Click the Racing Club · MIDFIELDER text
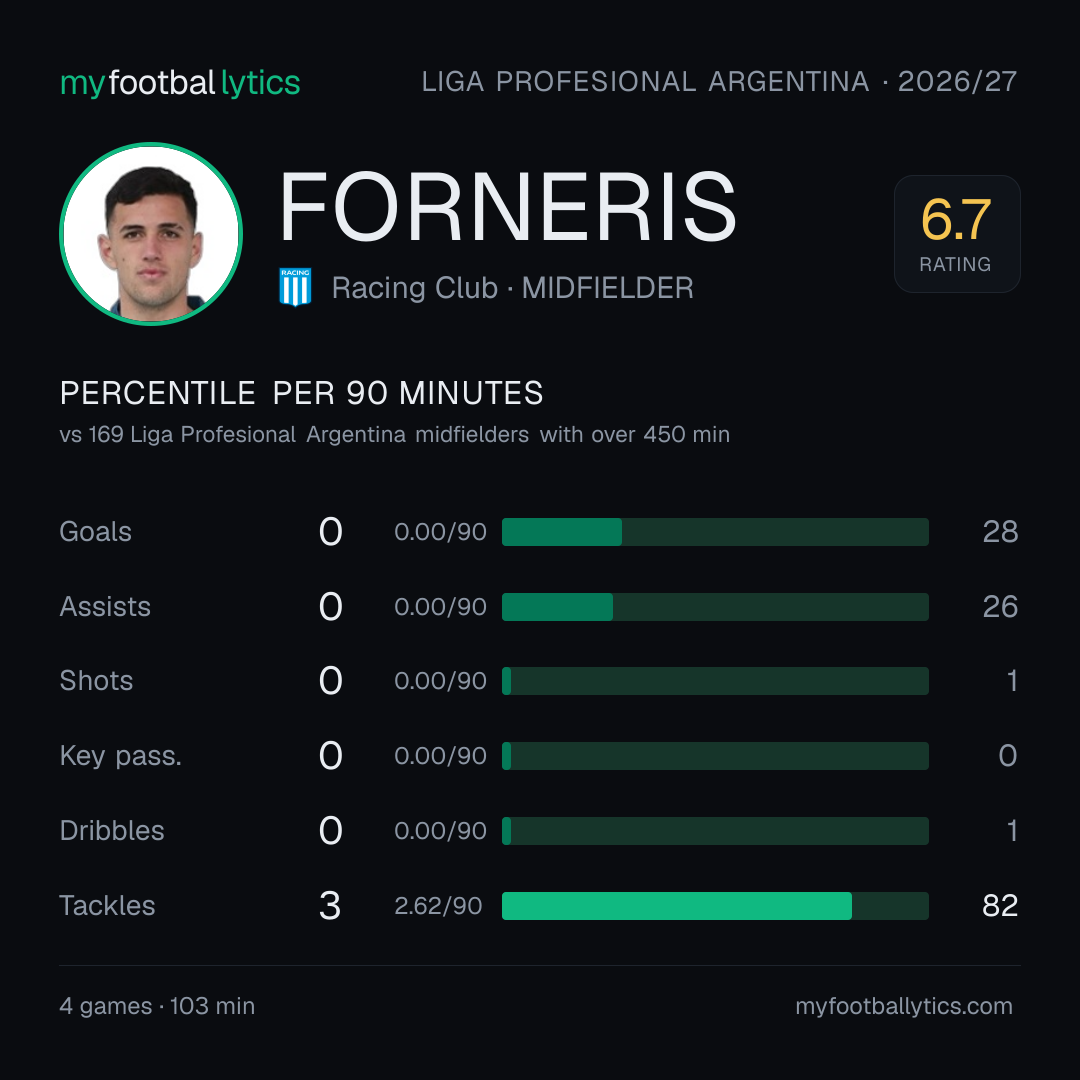This screenshot has height=1080, width=1080. [x=512, y=288]
